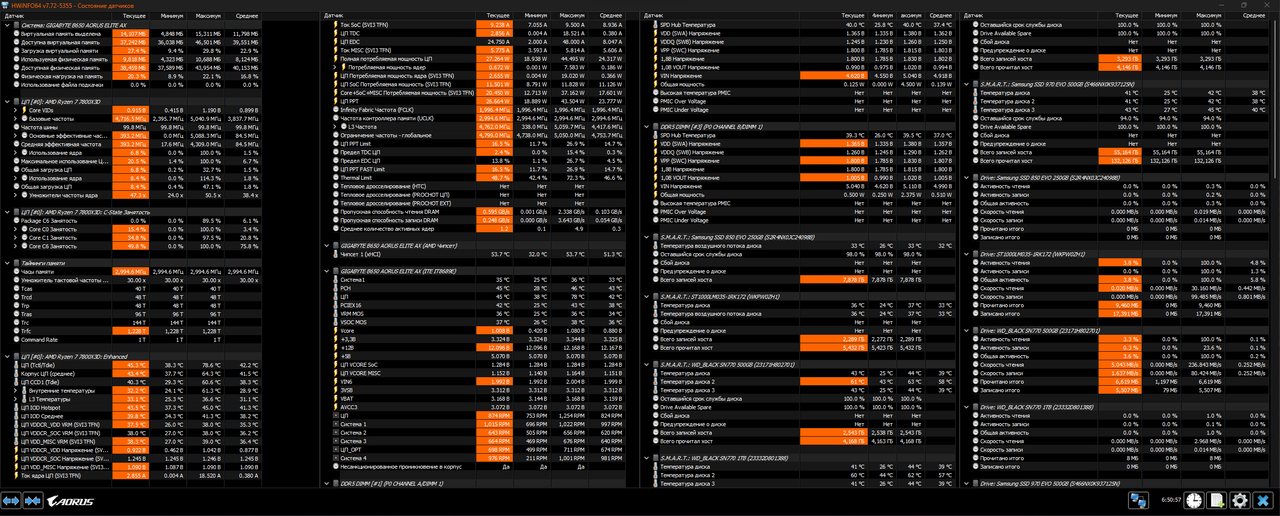Click the thermometer icon beside PCIEX16
The width and height of the screenshot is (1280, 516).
click(x=335, y=305)
